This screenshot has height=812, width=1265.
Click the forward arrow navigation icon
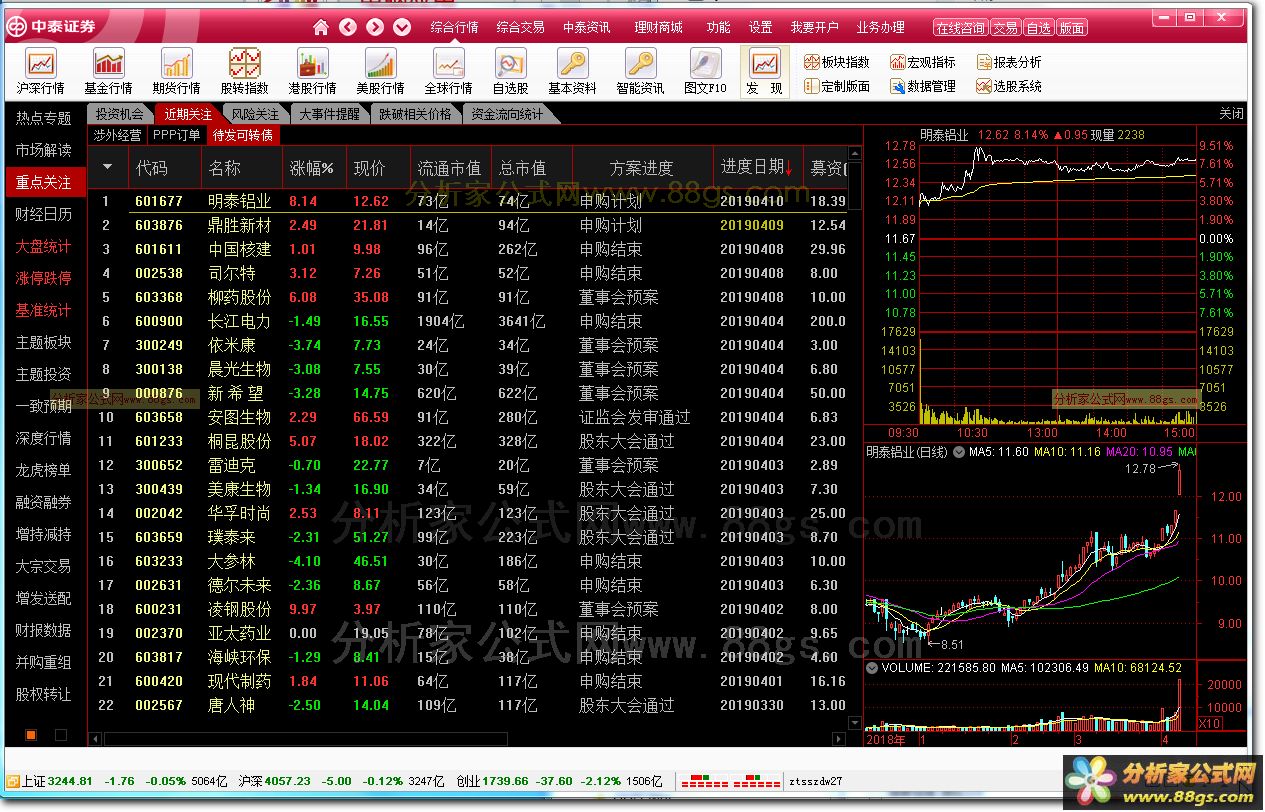[x=375, y=27]
